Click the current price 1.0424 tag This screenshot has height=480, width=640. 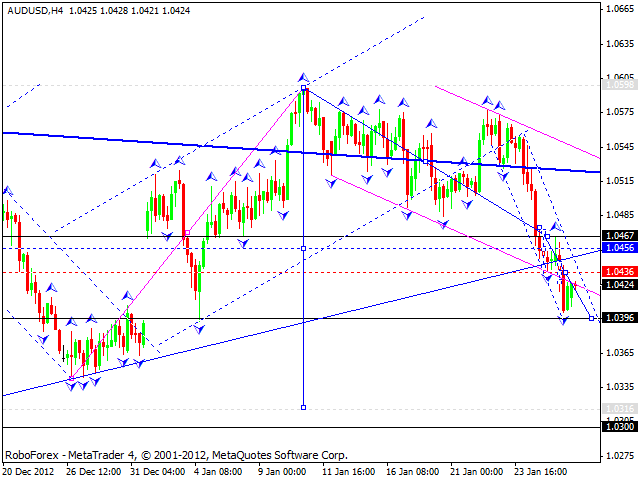tap(621, 284)
